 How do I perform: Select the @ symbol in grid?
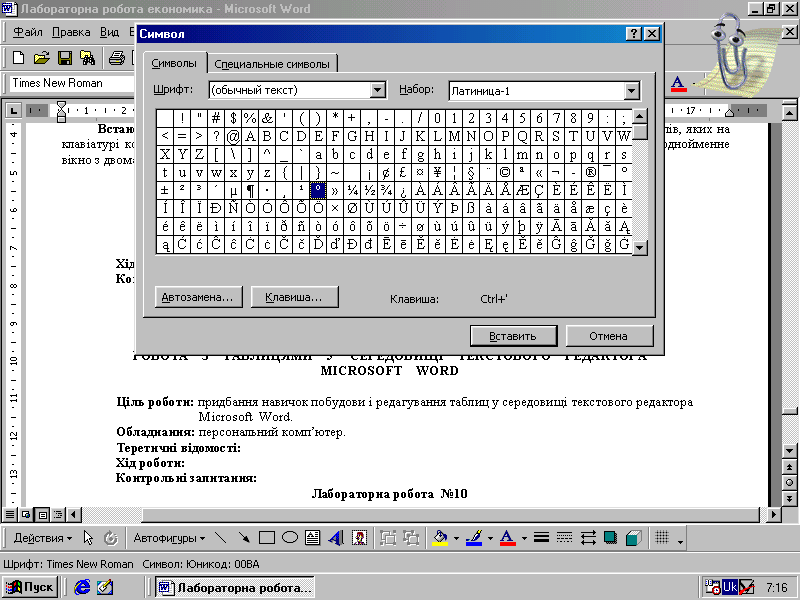(233, 136)
